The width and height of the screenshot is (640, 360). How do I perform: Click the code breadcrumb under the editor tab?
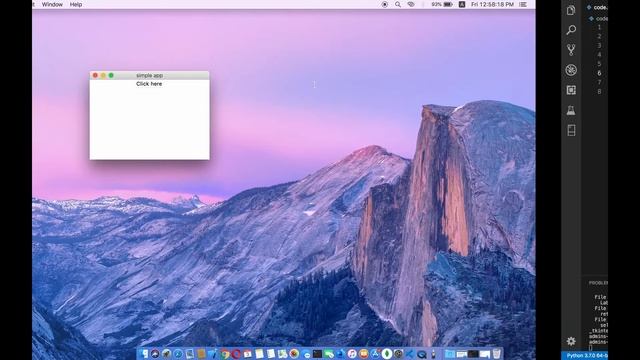coord(599,18)
